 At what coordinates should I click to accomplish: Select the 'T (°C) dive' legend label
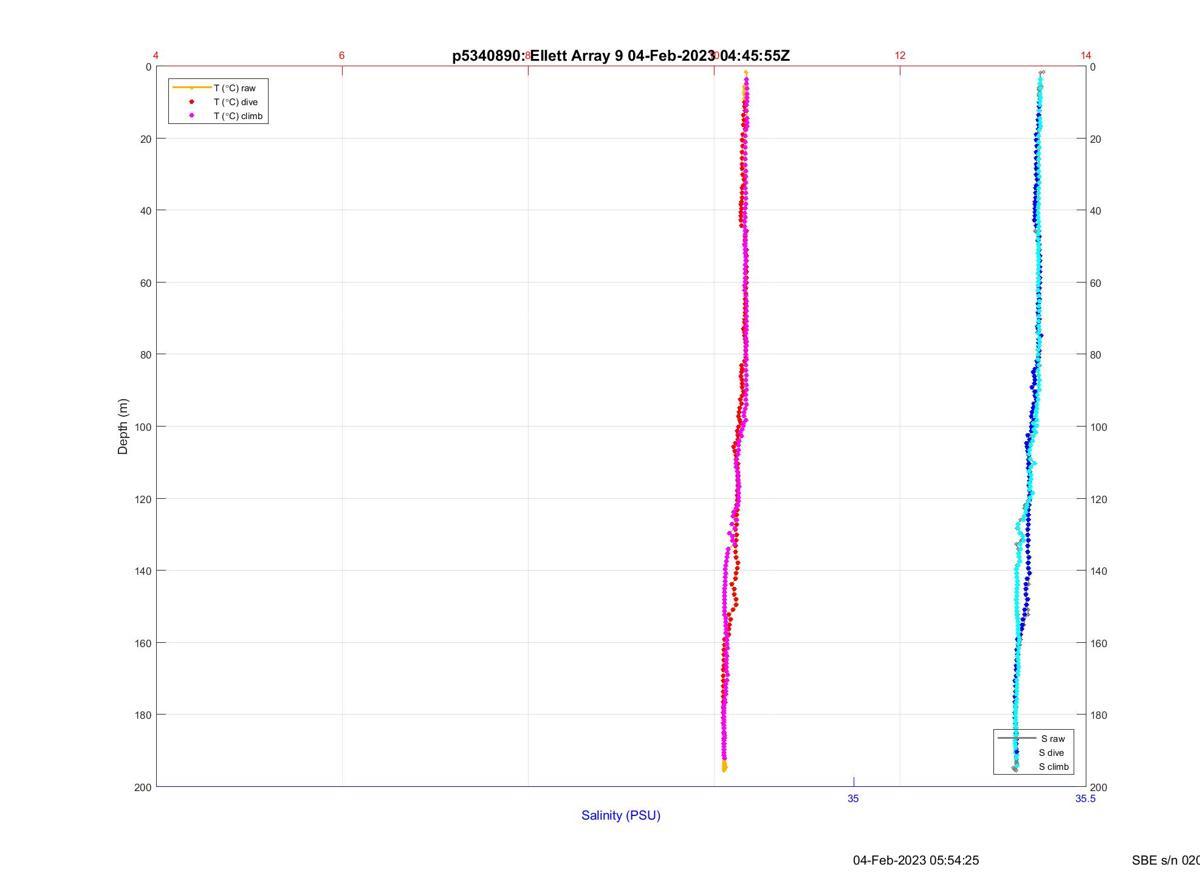point(235,102)
